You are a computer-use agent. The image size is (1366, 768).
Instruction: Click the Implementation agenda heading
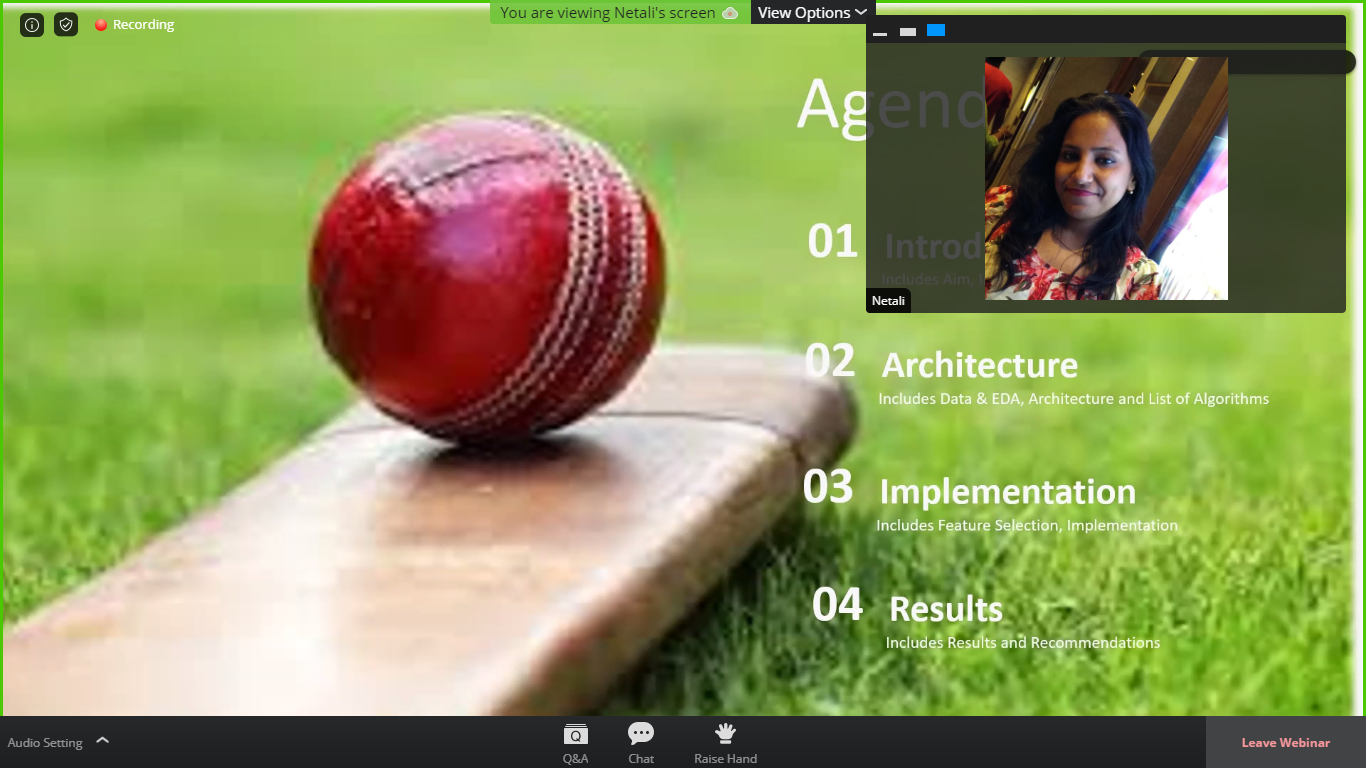tap(1007, 492)
